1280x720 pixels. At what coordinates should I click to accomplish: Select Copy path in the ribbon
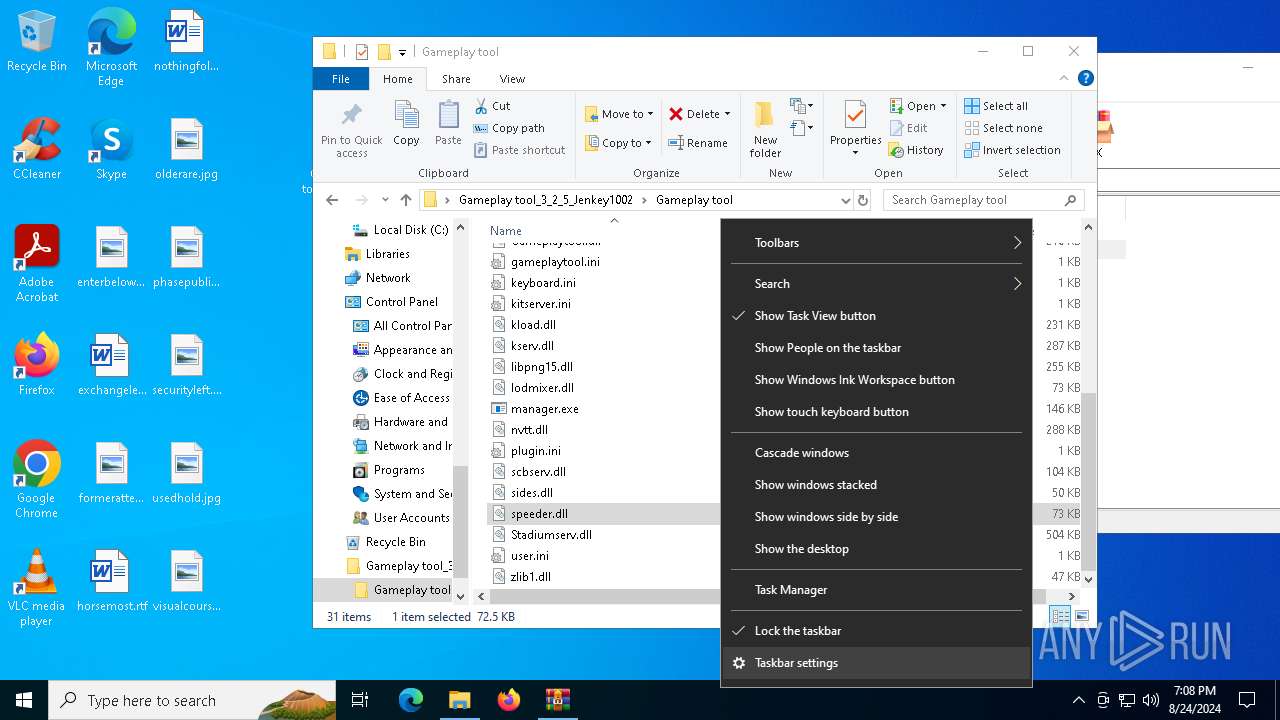[509, 128]
